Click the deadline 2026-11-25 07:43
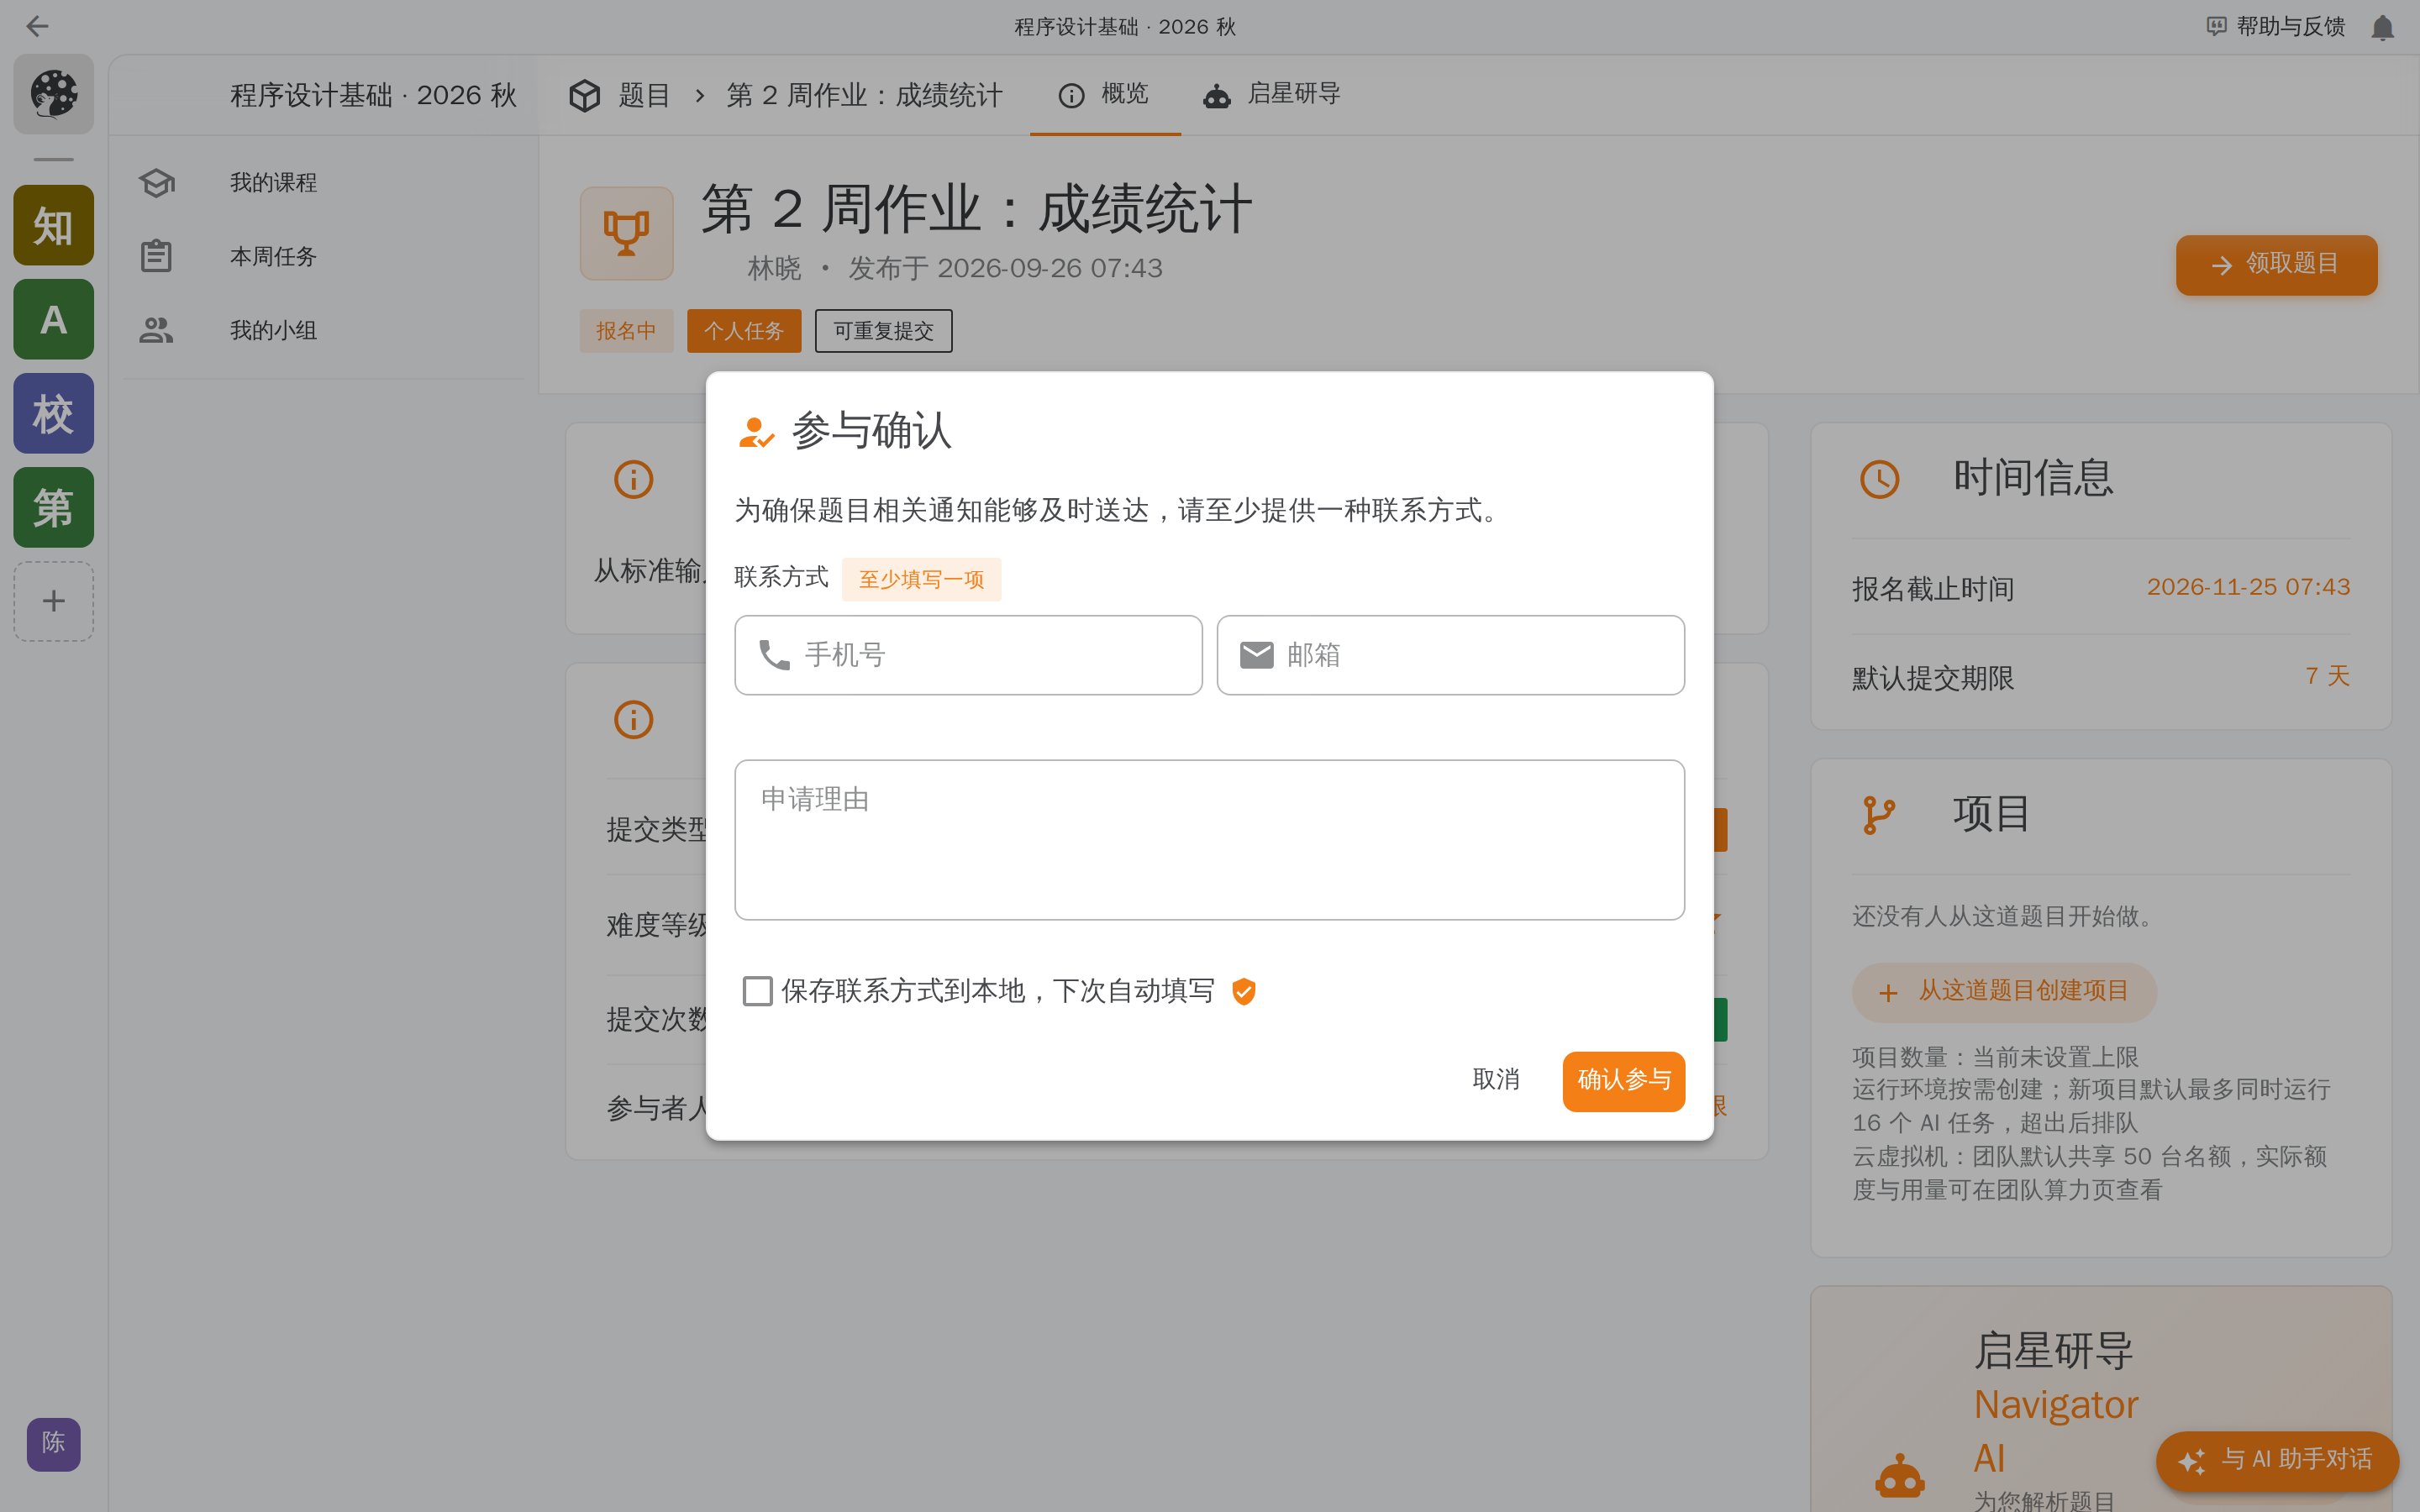2420x1512 pixels. (x=2248, y=587)
